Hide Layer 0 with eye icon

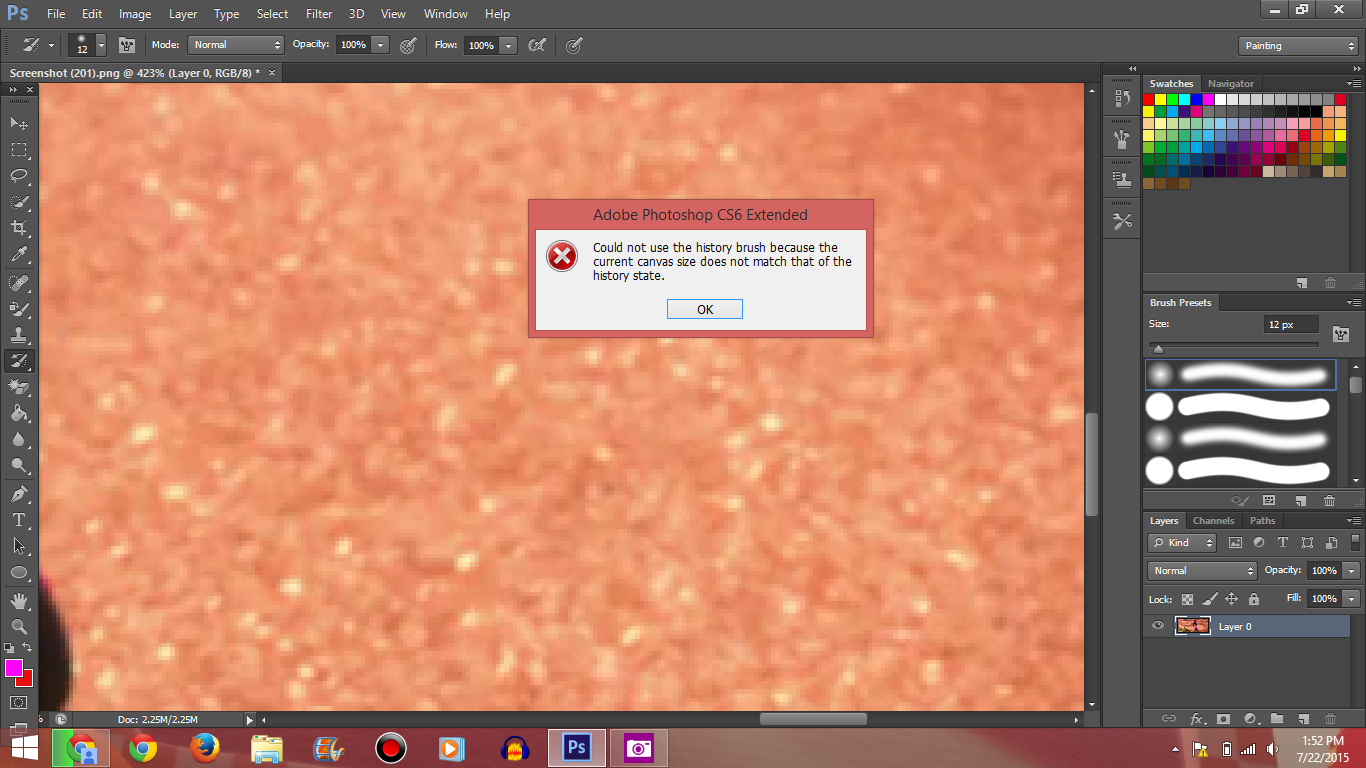[1158, 626]
